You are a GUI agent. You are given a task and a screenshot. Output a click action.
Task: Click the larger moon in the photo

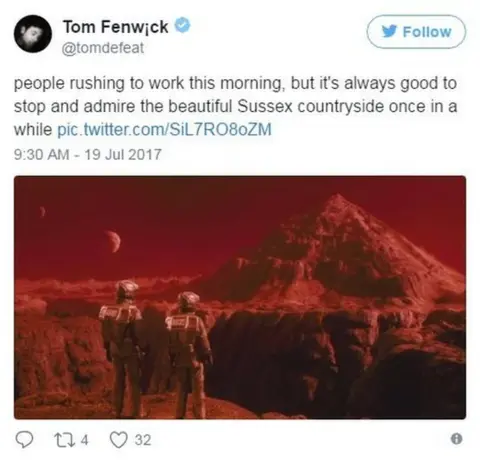coord(113,241)
